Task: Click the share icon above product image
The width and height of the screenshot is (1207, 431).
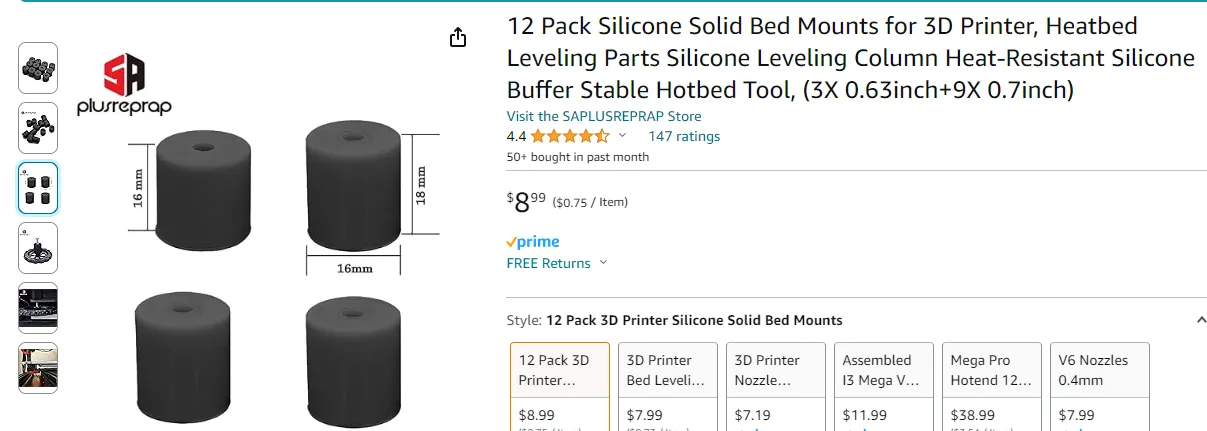Action: [x=458, y=38]
